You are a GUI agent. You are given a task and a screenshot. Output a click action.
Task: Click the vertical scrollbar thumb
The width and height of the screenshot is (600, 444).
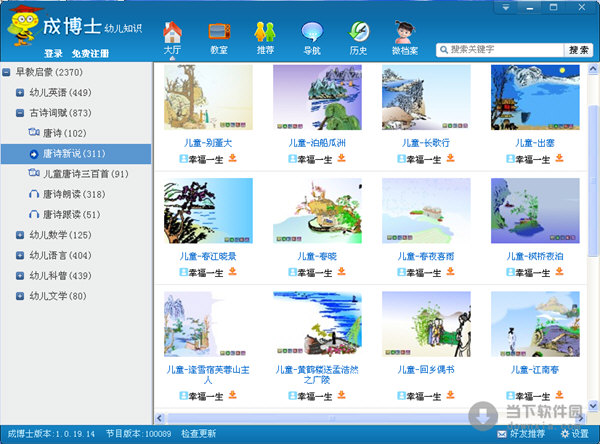[593, 180]
